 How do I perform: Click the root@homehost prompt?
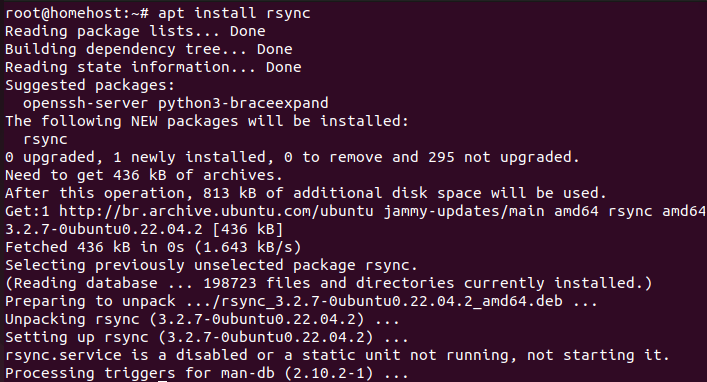[77, 13]
